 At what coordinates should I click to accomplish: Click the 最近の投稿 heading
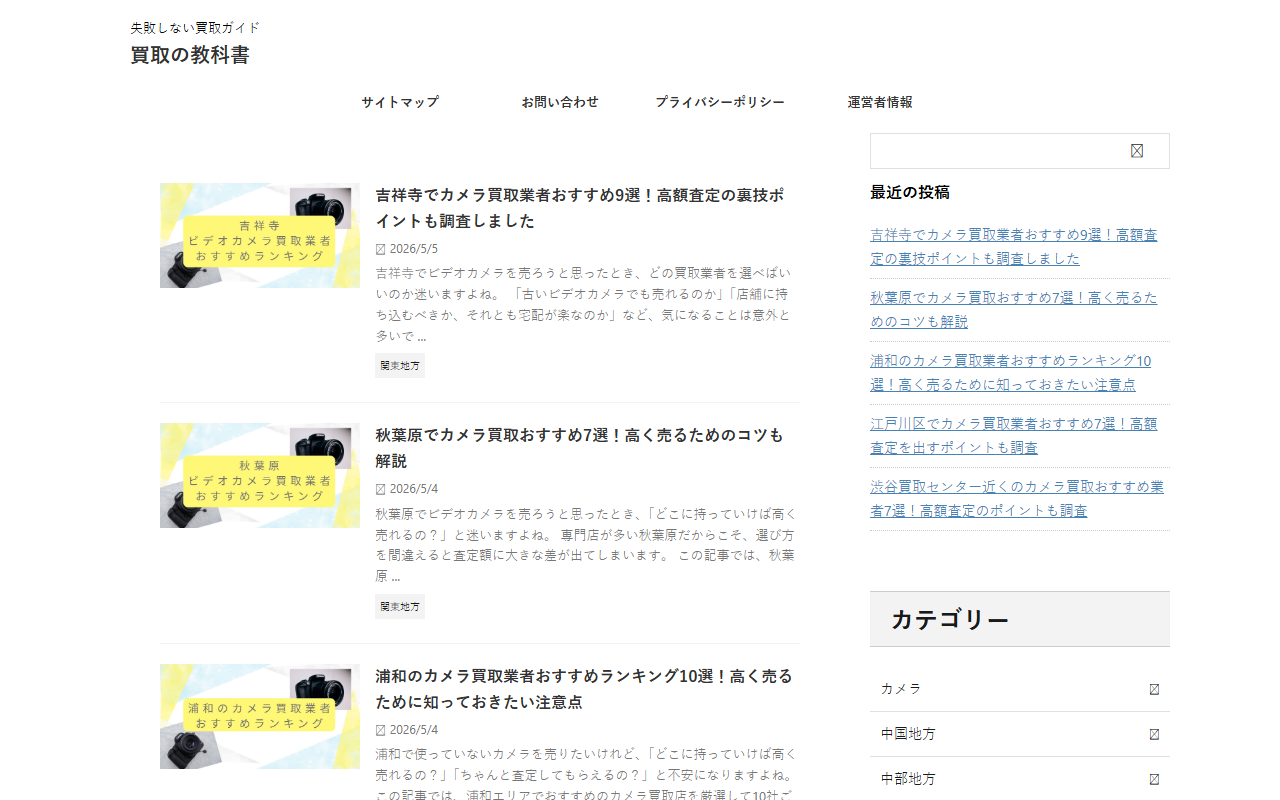(x=910, y=192)
